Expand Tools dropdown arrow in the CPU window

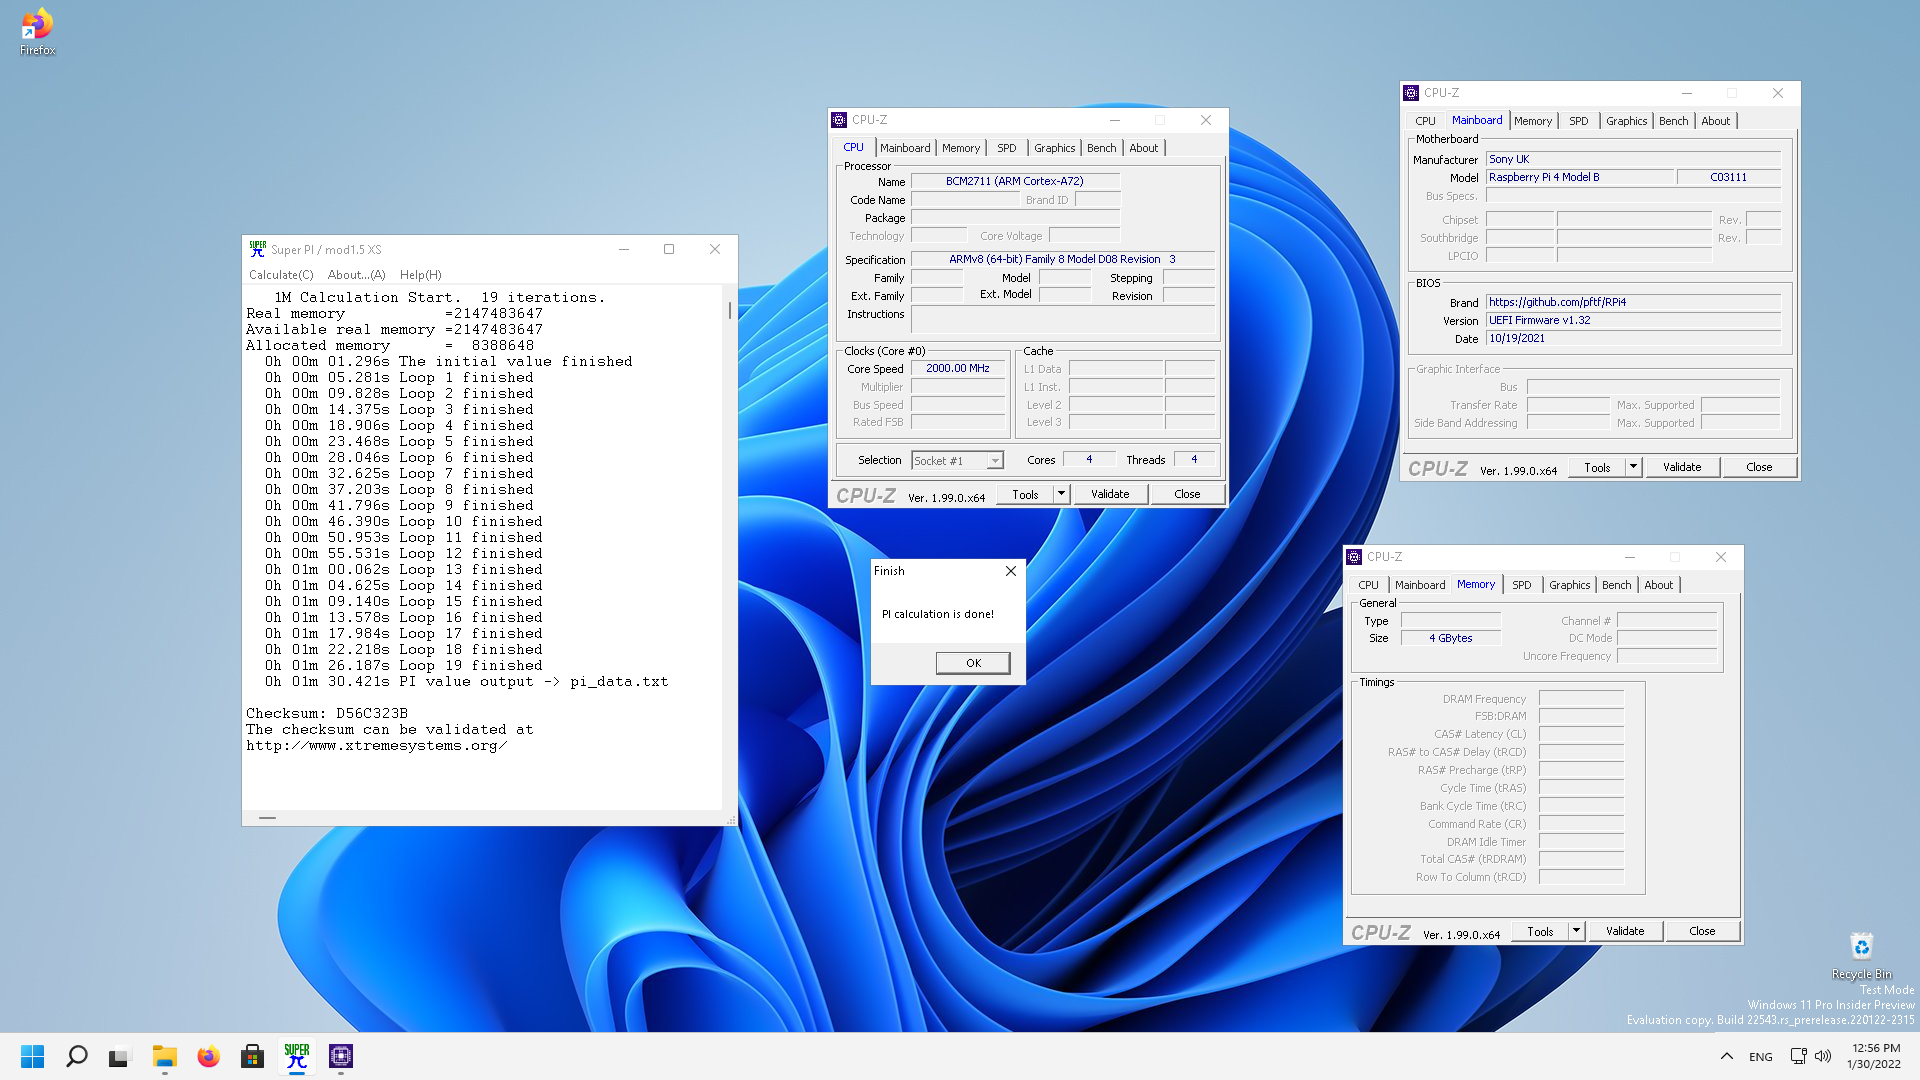[1061, 495]
